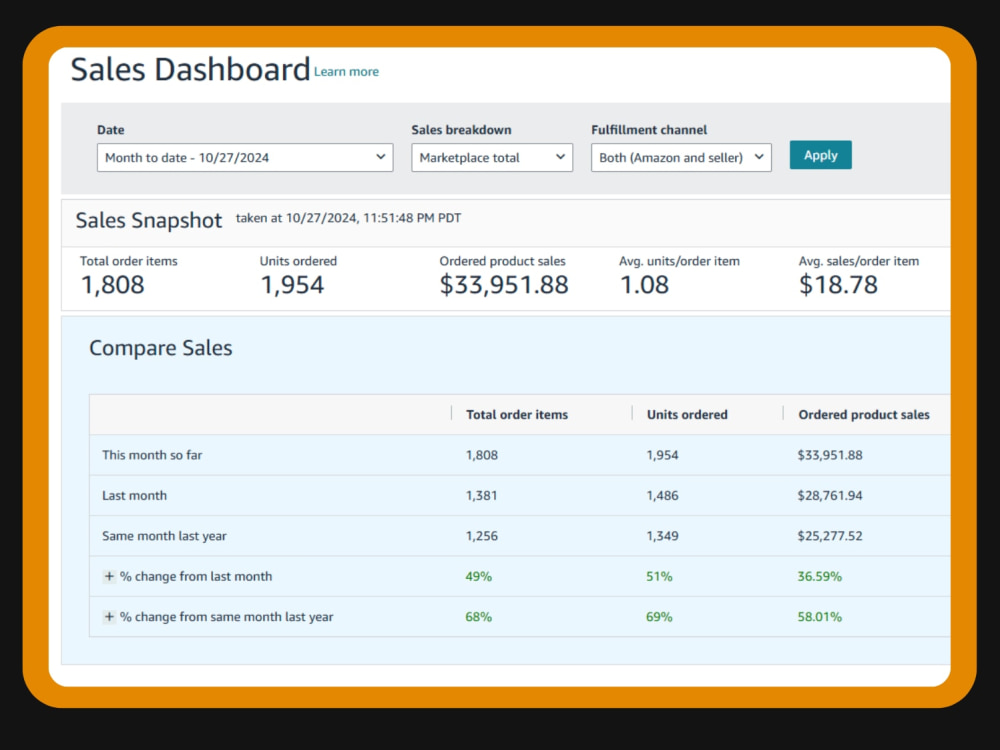Open the Learn more link
1000x750 pixels.
(346, 71)
